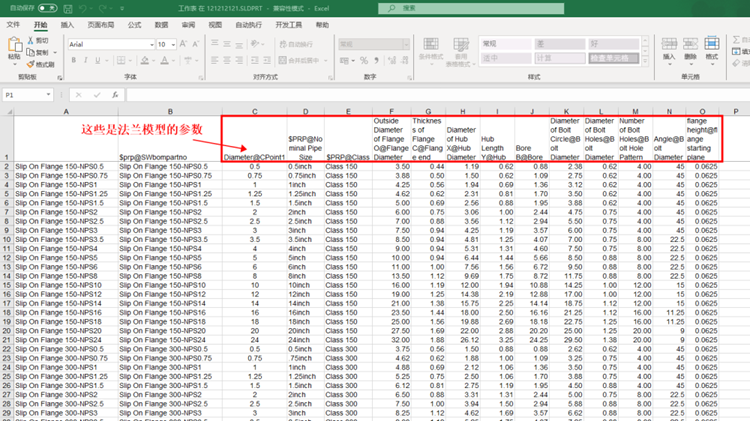
Task: Open the Name Box dropdown arrow
Action: point(48,95)
